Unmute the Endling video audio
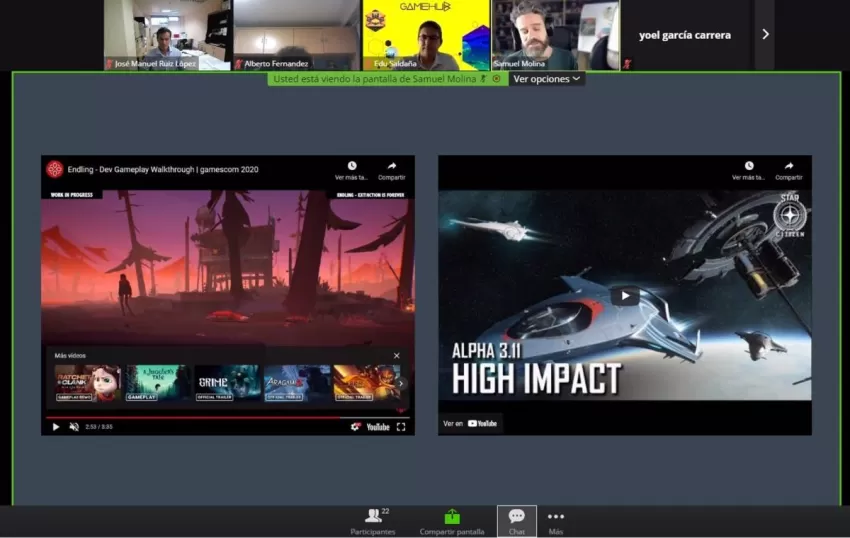 pyautogui.click(x=74, y=426)
